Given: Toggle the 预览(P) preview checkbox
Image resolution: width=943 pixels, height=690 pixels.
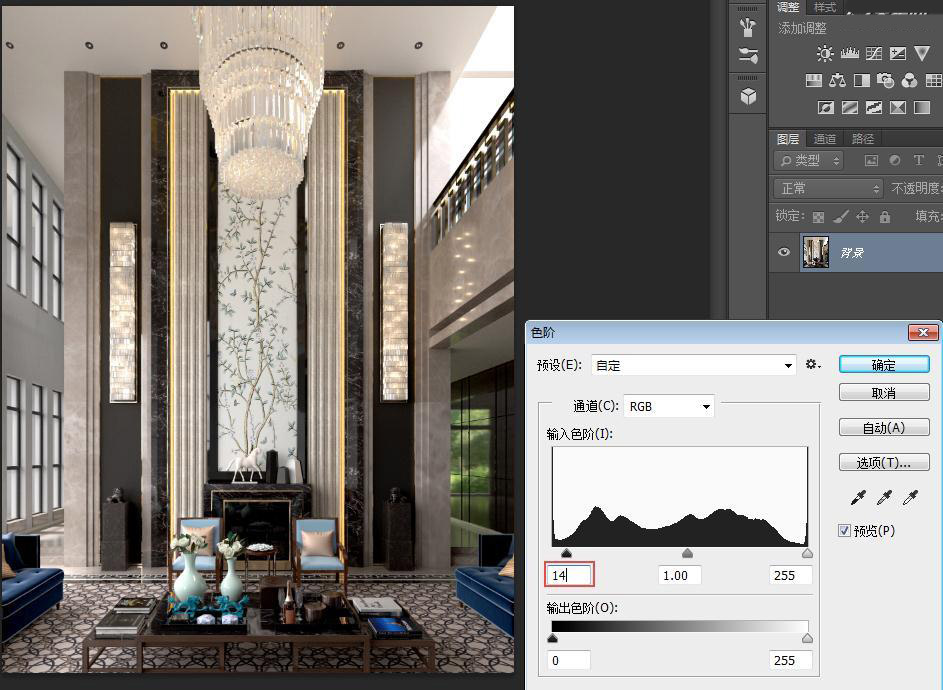Looking at the screenshot, I should coord(844,530).
